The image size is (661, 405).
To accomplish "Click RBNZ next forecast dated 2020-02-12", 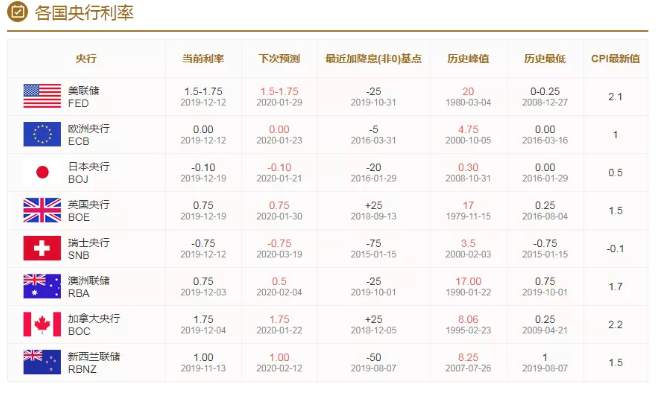I will point(279,362).
